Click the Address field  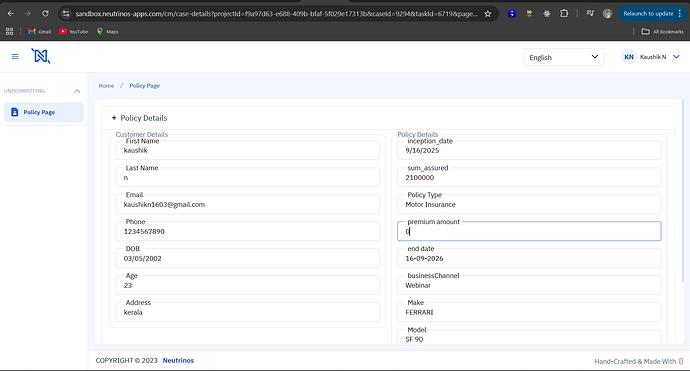(247, 312)
